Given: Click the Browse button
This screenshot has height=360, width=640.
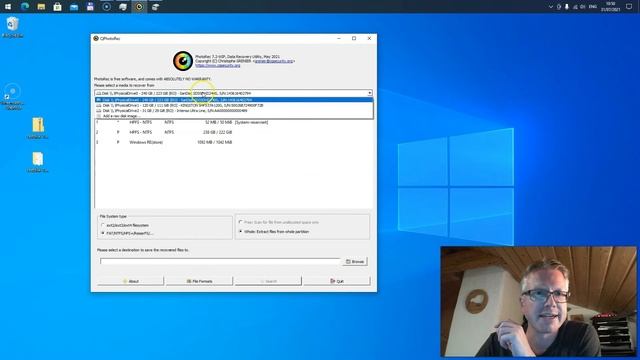Looking at the screenshot, I should coord(355,261).
